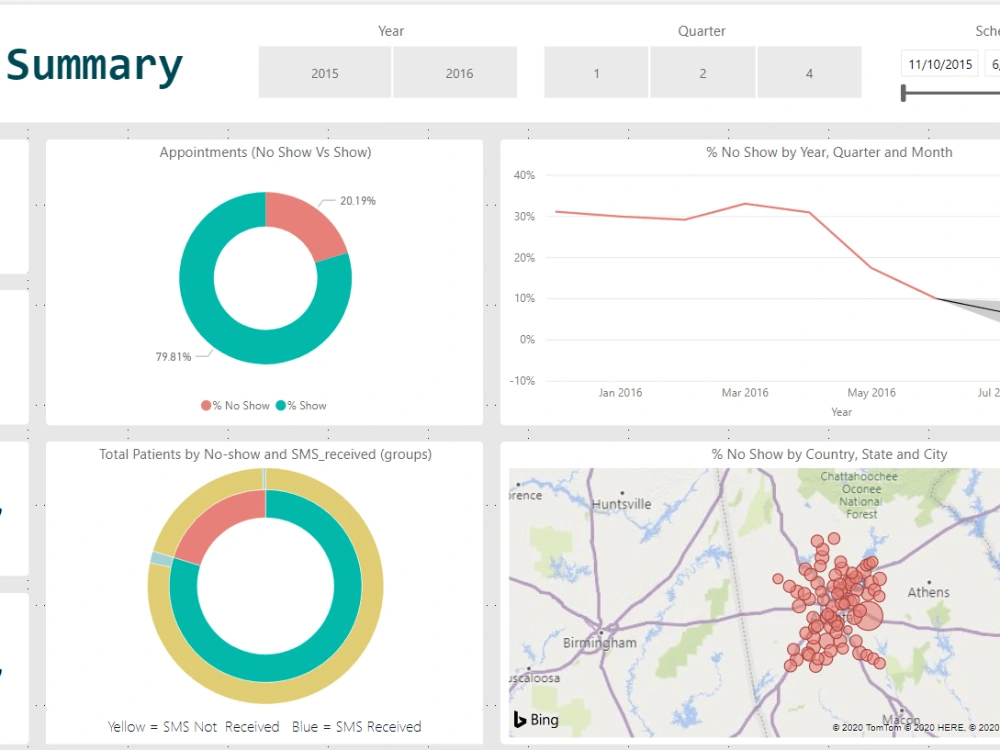Image resolution: width=1000 pixels, height=750 pixels.
Task: Toggle the "% Show" legend entry off
Action: point(302,405)
